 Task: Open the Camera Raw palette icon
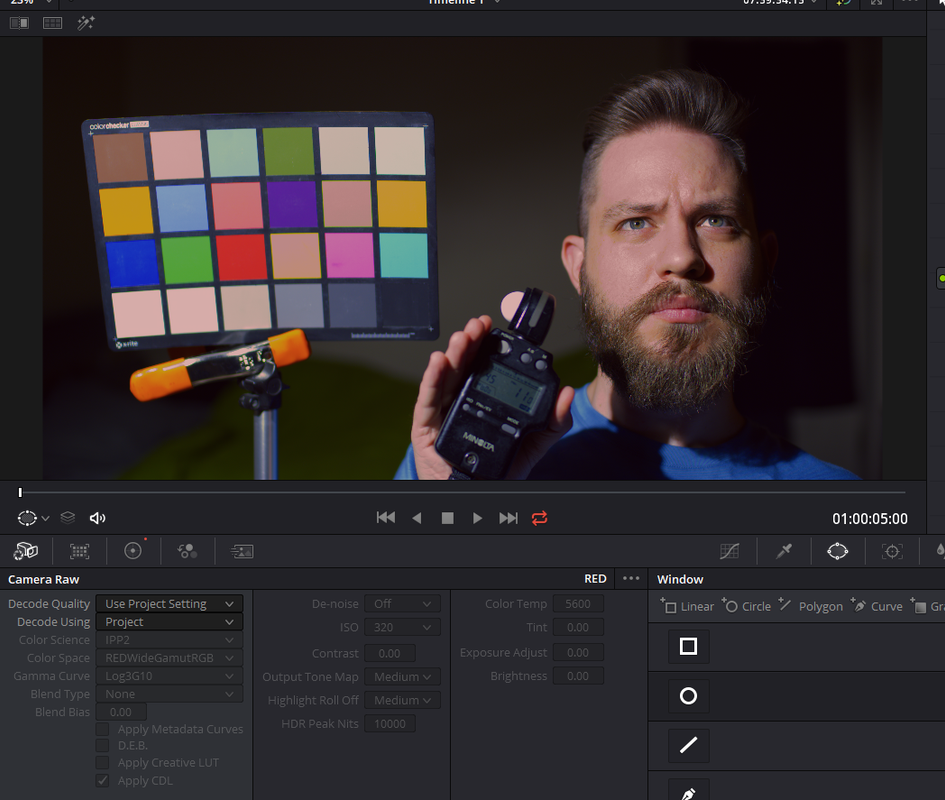26,550
